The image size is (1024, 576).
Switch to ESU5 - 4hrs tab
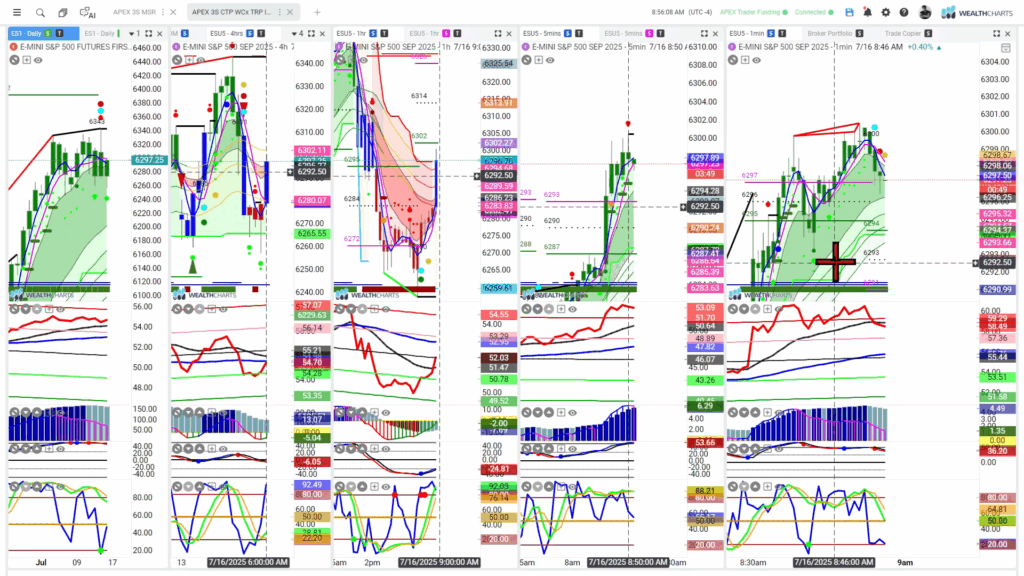point(227,33)
